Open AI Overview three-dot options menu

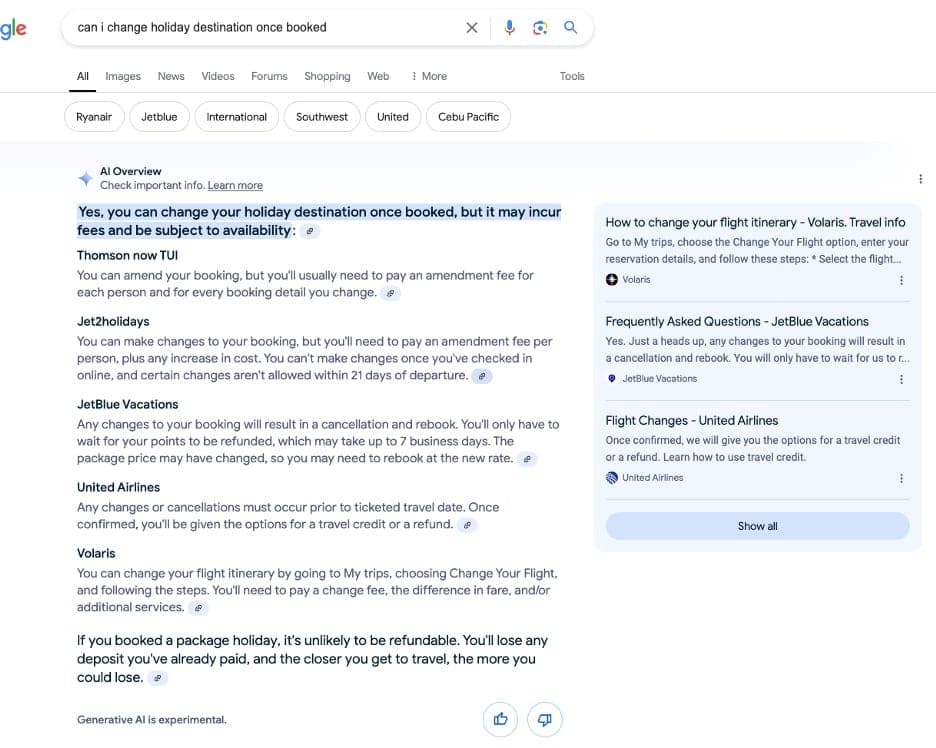[x=920, y=178]
